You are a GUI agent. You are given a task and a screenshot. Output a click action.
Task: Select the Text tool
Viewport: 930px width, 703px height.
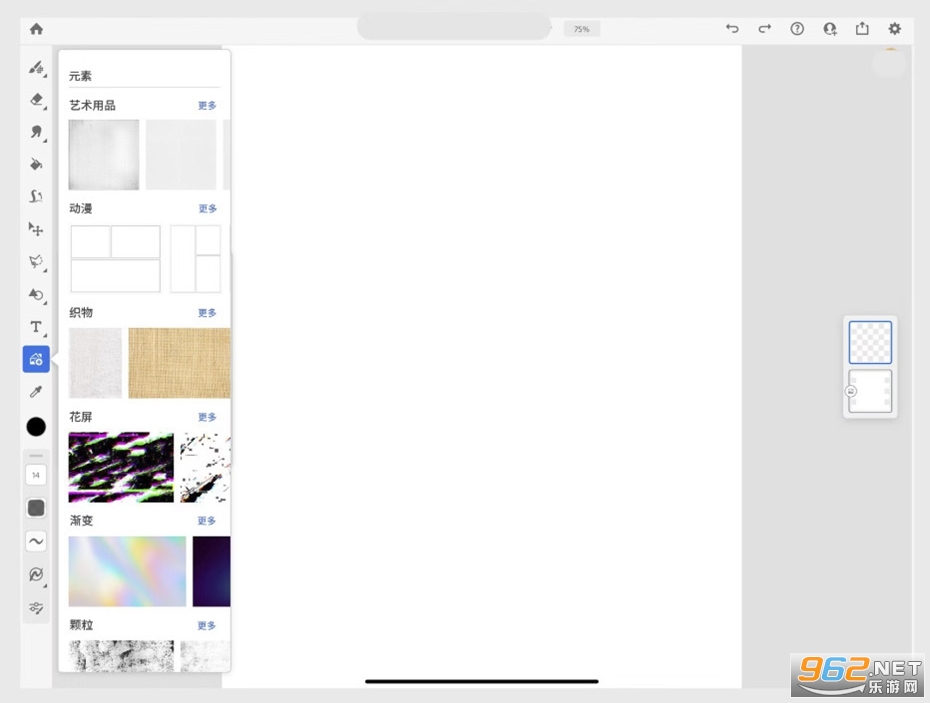click(x=36, y=327)
